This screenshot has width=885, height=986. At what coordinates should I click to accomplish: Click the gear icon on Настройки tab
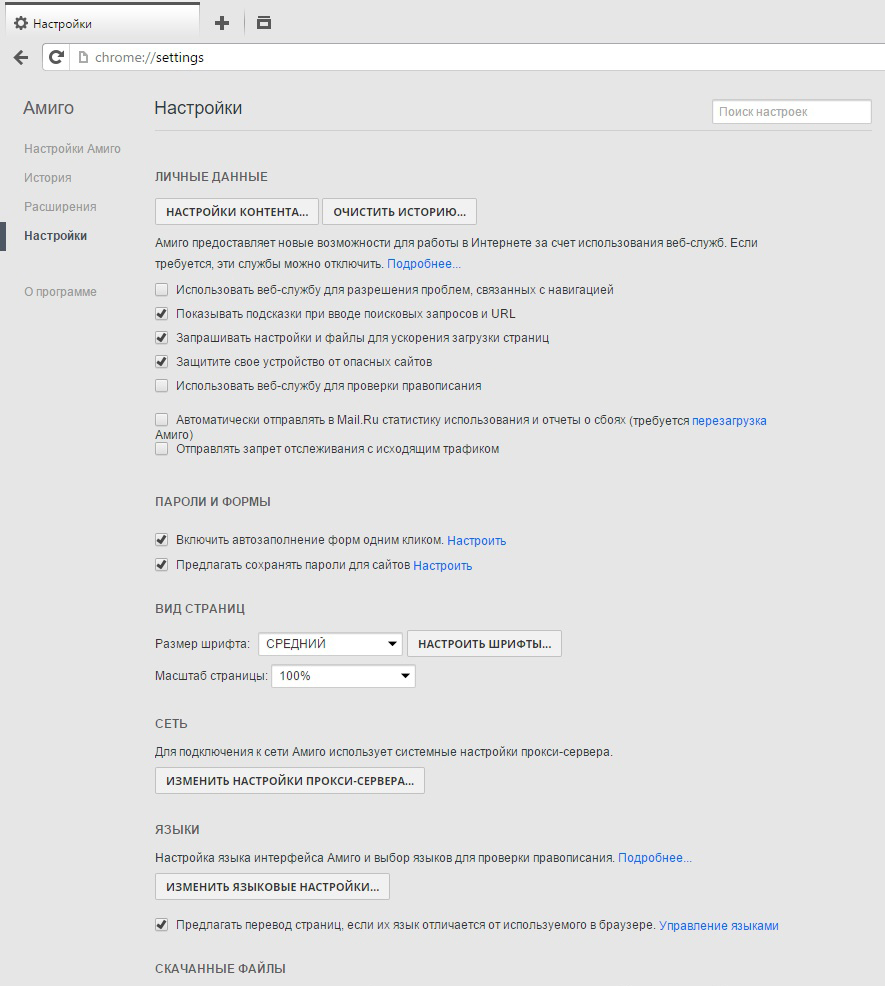[21, 23]
